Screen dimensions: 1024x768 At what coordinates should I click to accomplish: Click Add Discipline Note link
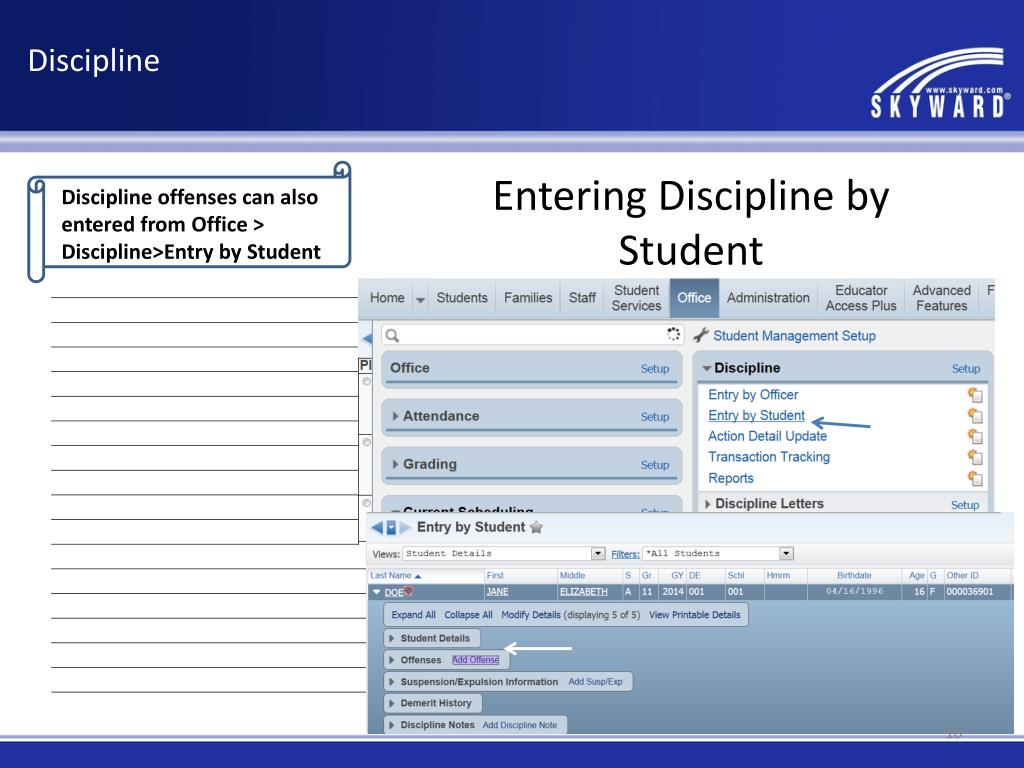[x=519, y=725]
